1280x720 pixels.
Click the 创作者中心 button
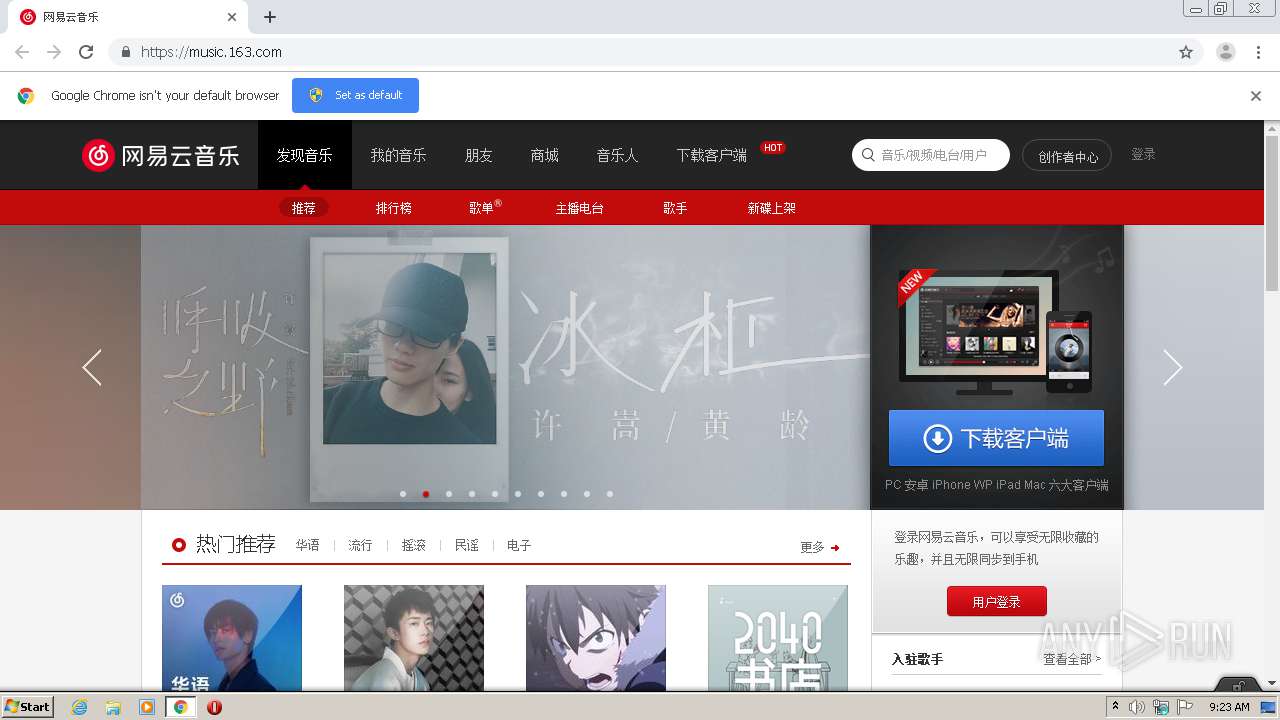pos(1067,156)
